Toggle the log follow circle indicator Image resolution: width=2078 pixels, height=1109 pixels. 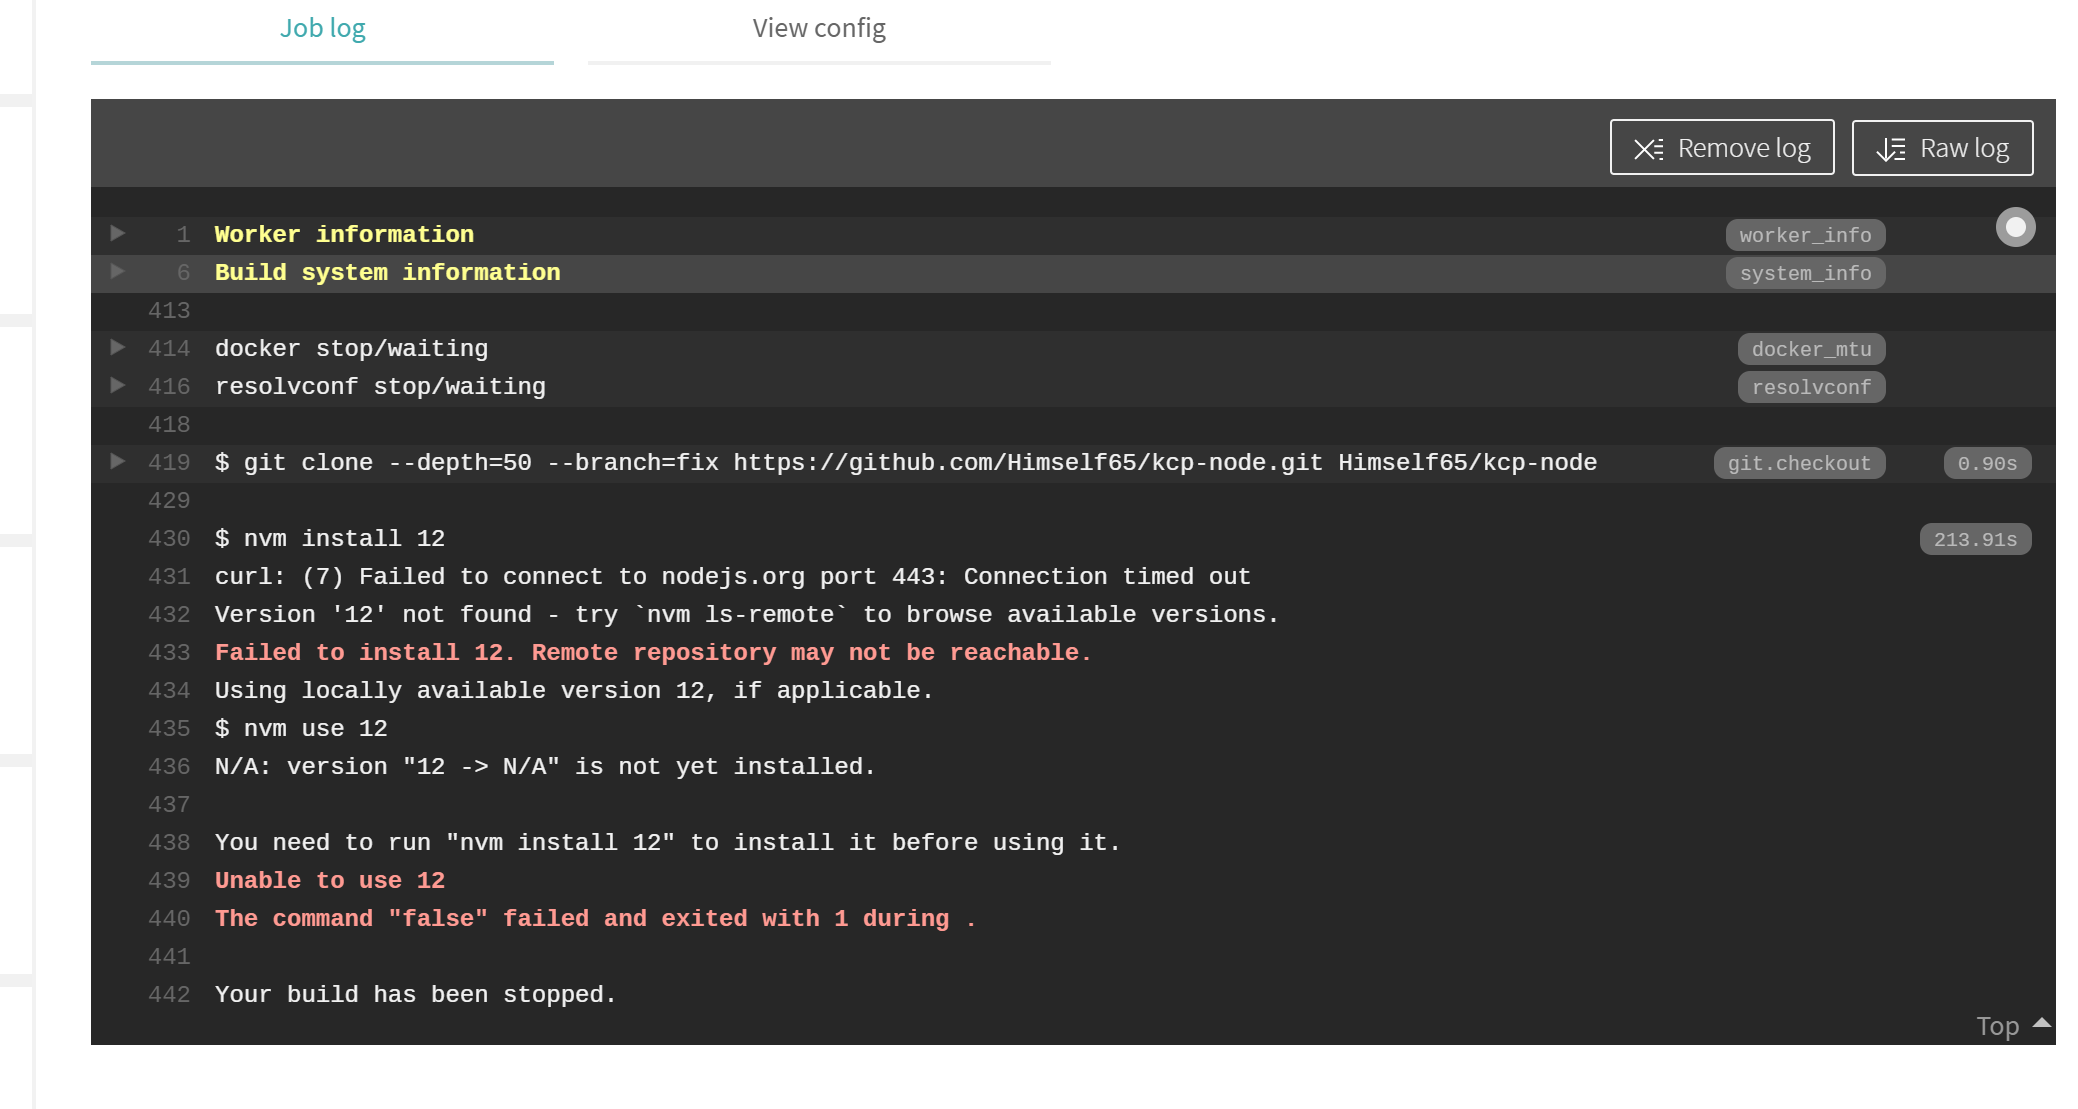[x=2015, y=228]
